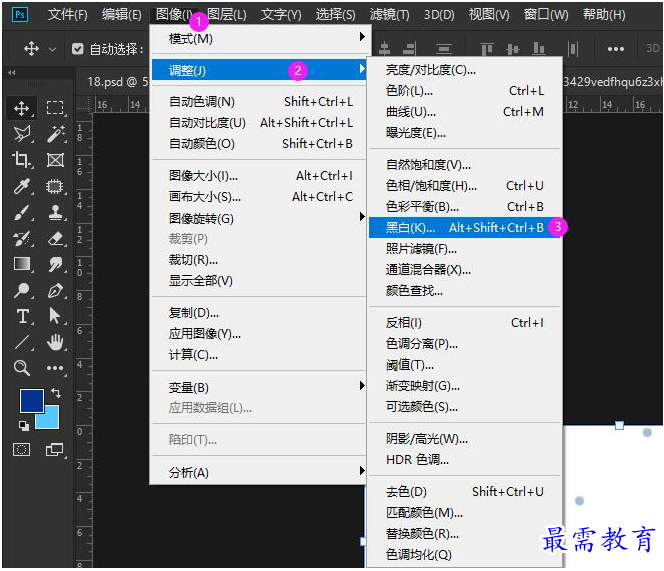Select the Line tool

(x=22, y=342)
